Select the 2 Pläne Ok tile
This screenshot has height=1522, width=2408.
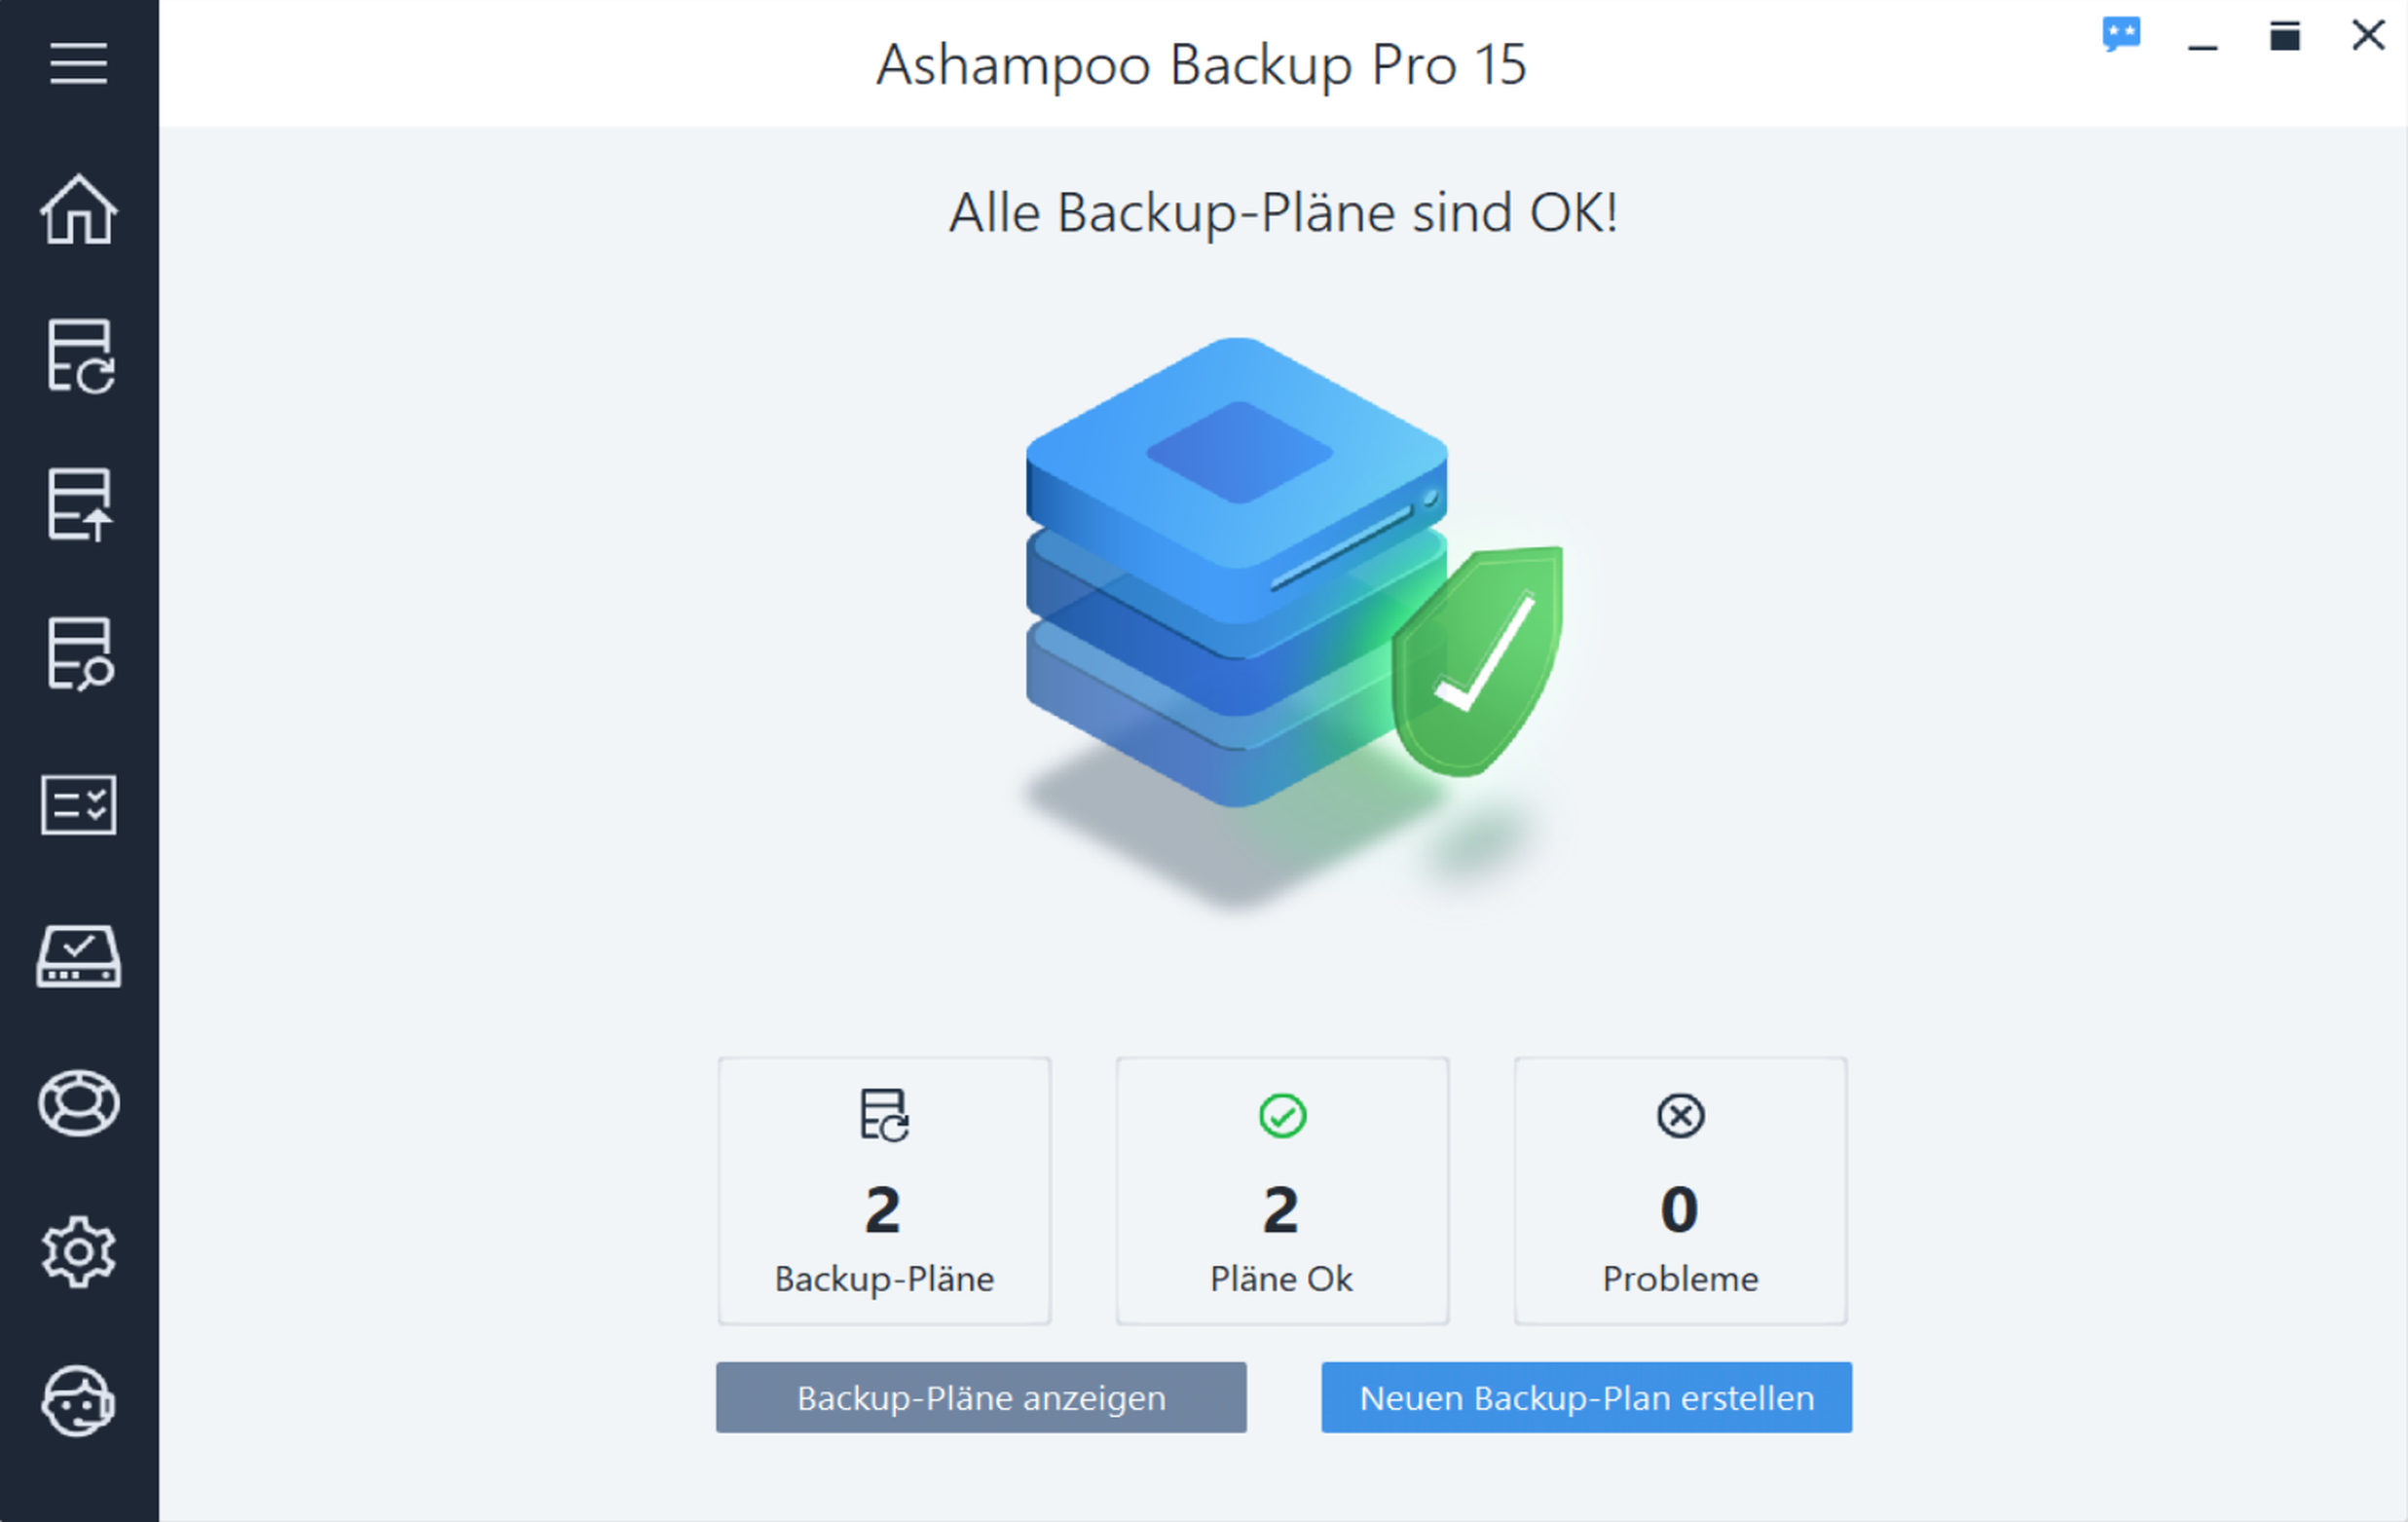coord(1282,1191)
